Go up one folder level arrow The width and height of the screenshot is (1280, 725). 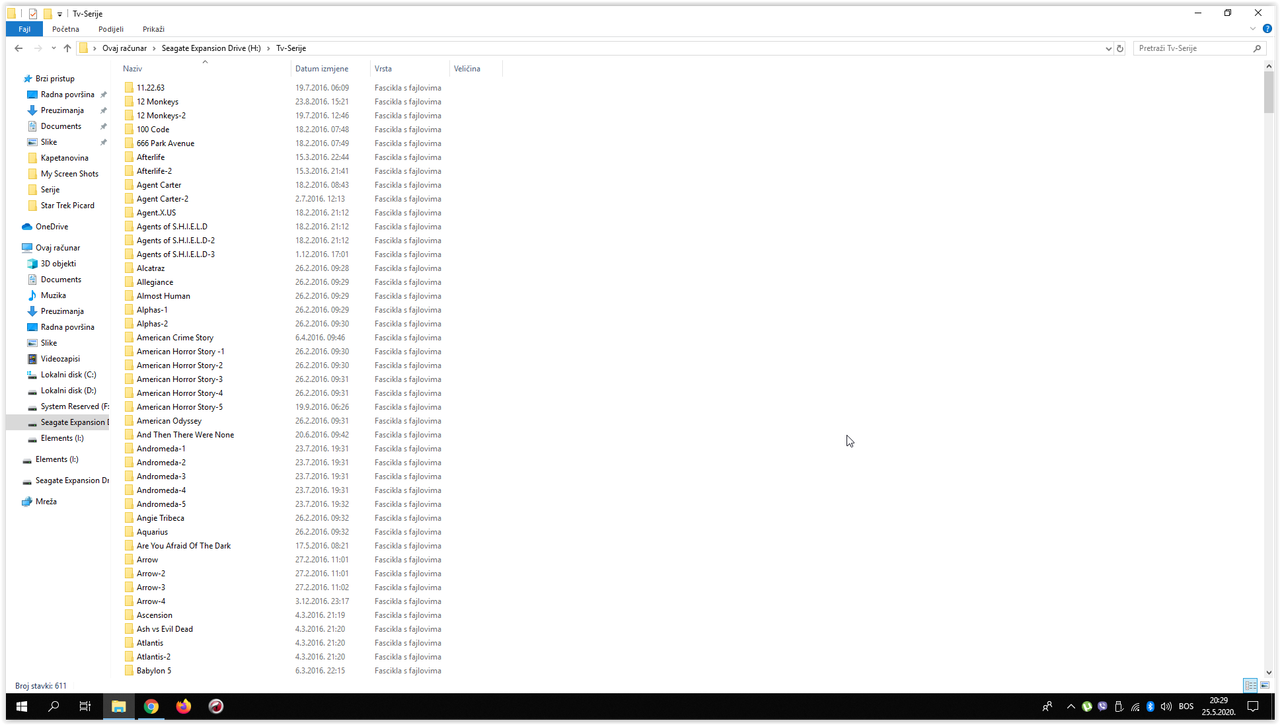coord(67,48)
